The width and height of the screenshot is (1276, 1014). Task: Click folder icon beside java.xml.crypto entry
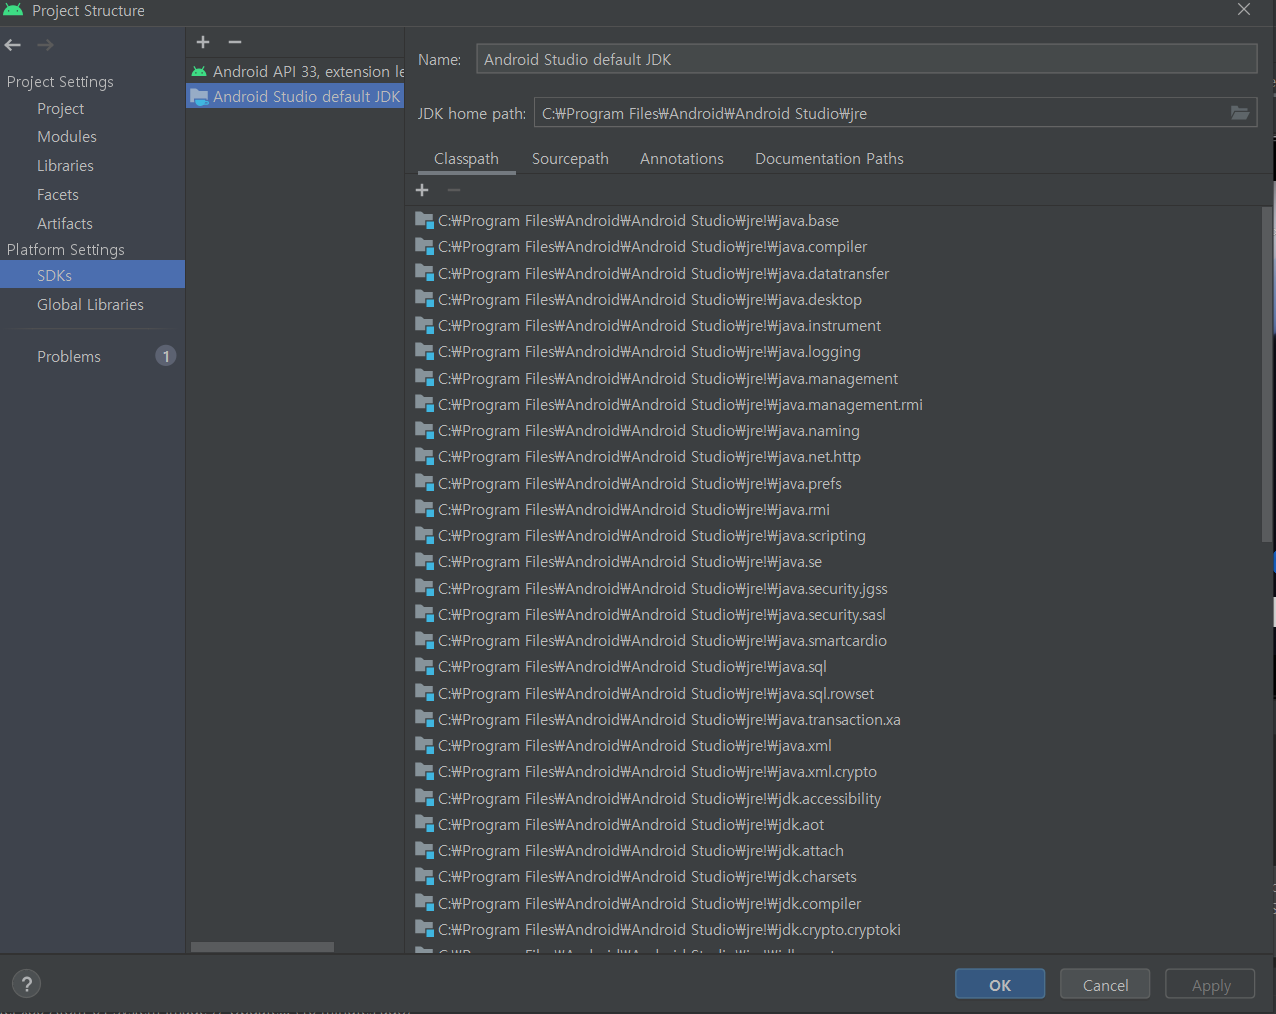point(424,771)
